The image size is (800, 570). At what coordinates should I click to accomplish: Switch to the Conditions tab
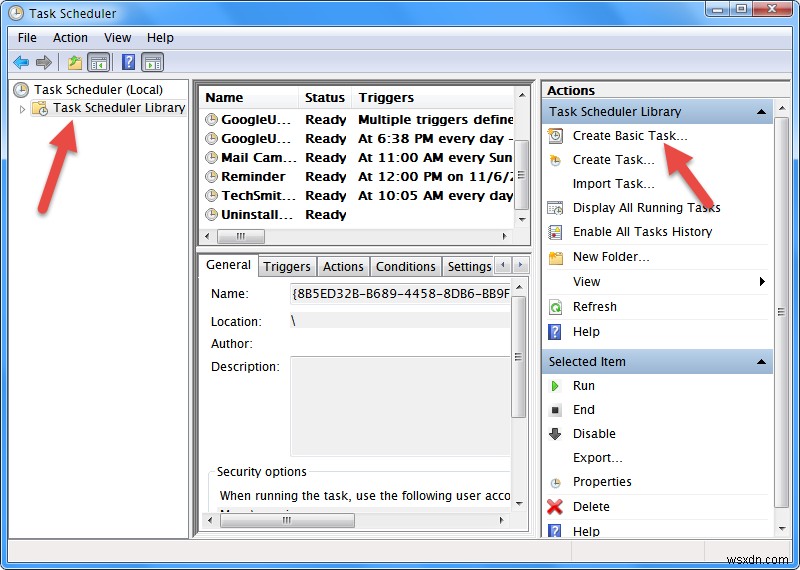click(406, 266)
